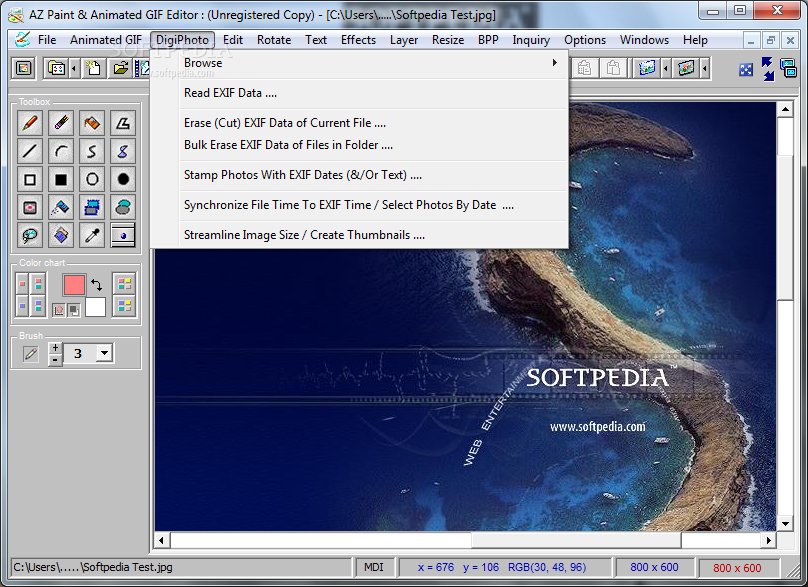Open the Animated GIF menu

106,40
